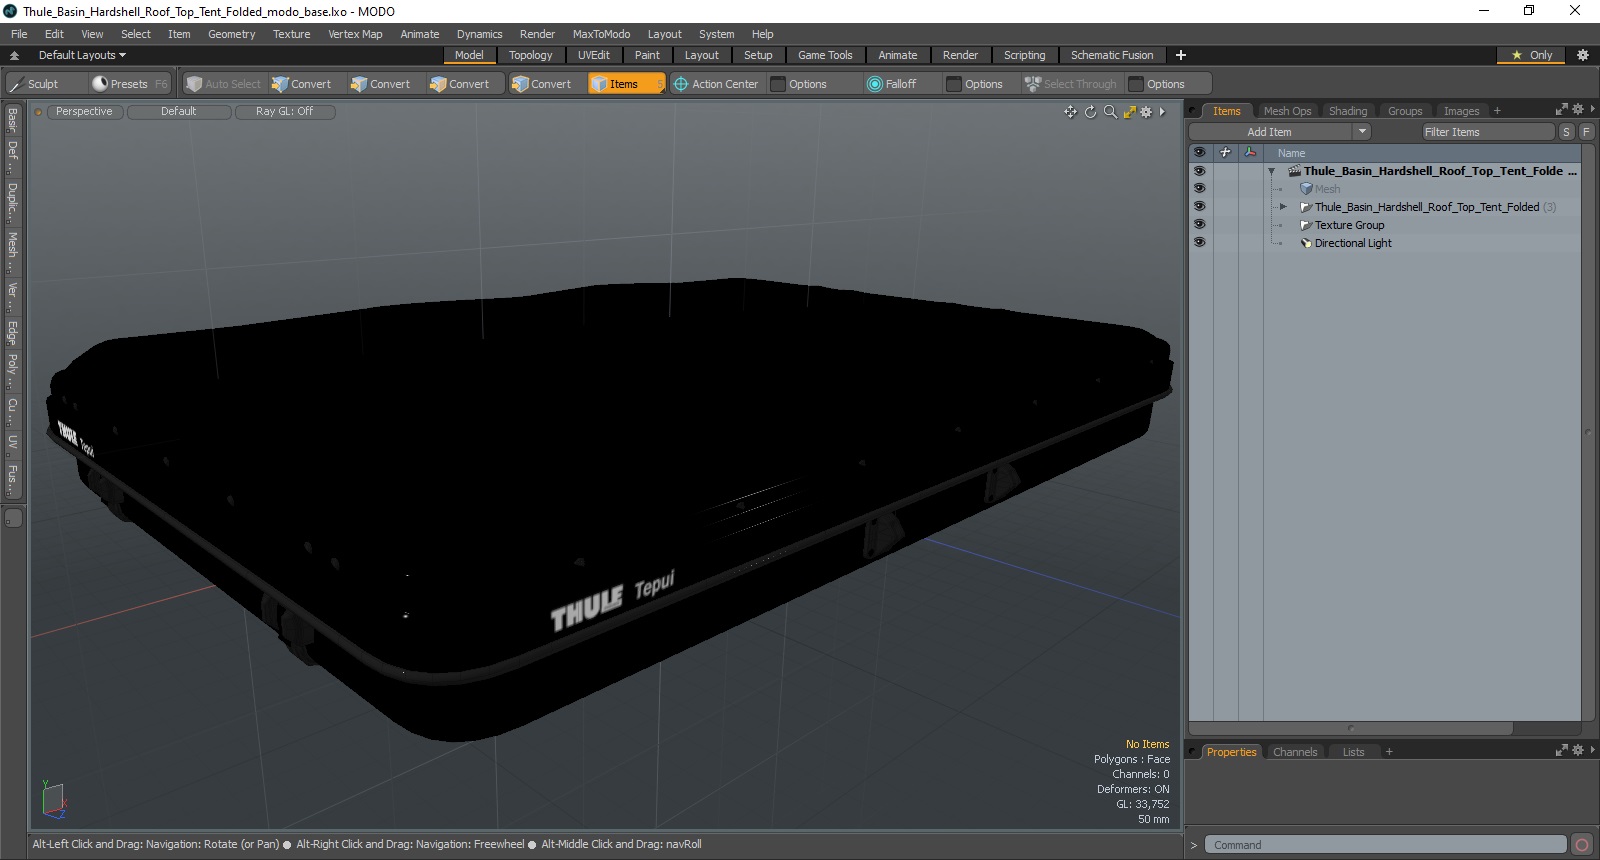Screen dimensions: 1600x860
Task: Click the Falloff tool icon
Action: click(x=875, y=84)
